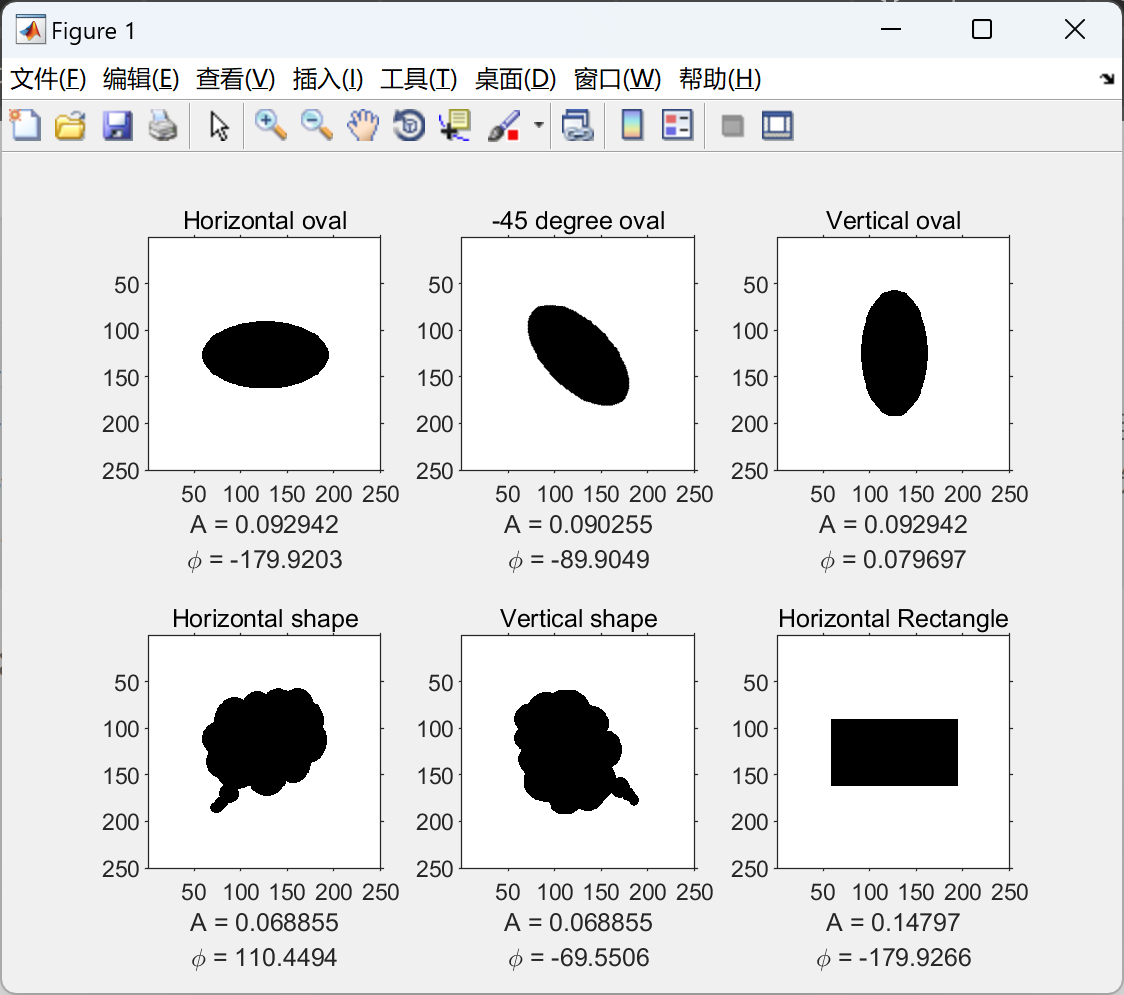The width and height of the screenshot is (1124, 995).
Task: Select the title '-45 degree oval'
Action: click(578, 221)
